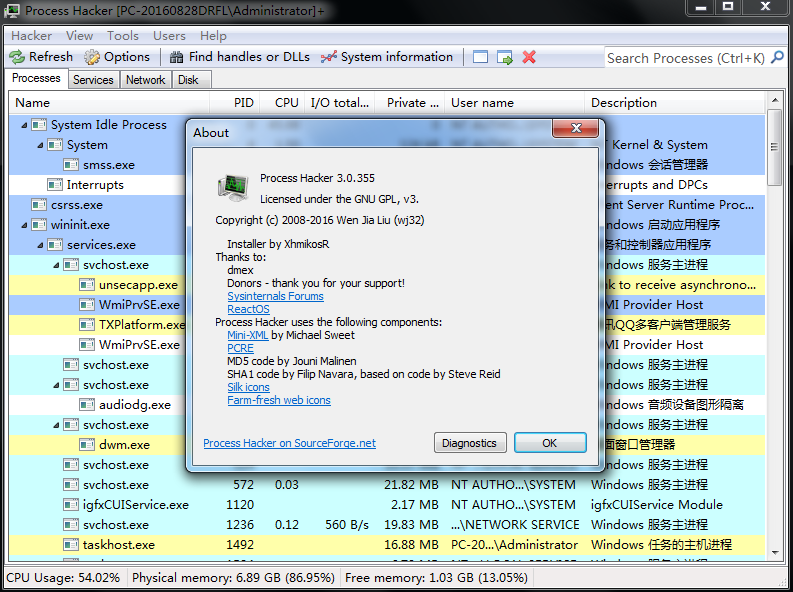Click the red X terminate toolbar icon
793x592 pixels.
[529, 57]
